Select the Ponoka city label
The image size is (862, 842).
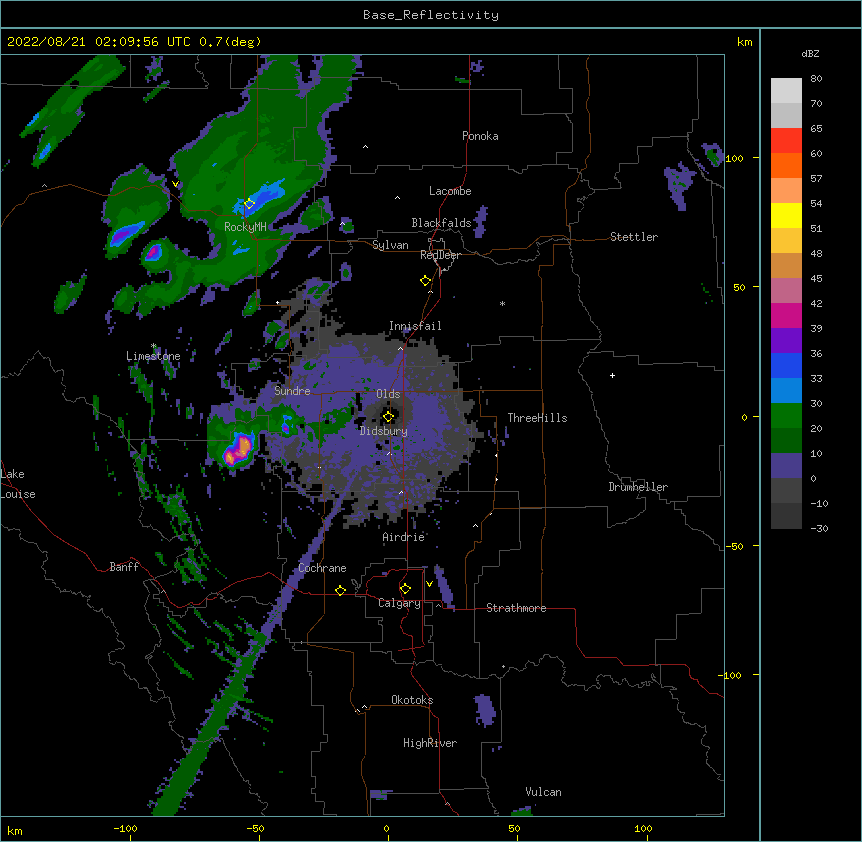coord(480,136)
